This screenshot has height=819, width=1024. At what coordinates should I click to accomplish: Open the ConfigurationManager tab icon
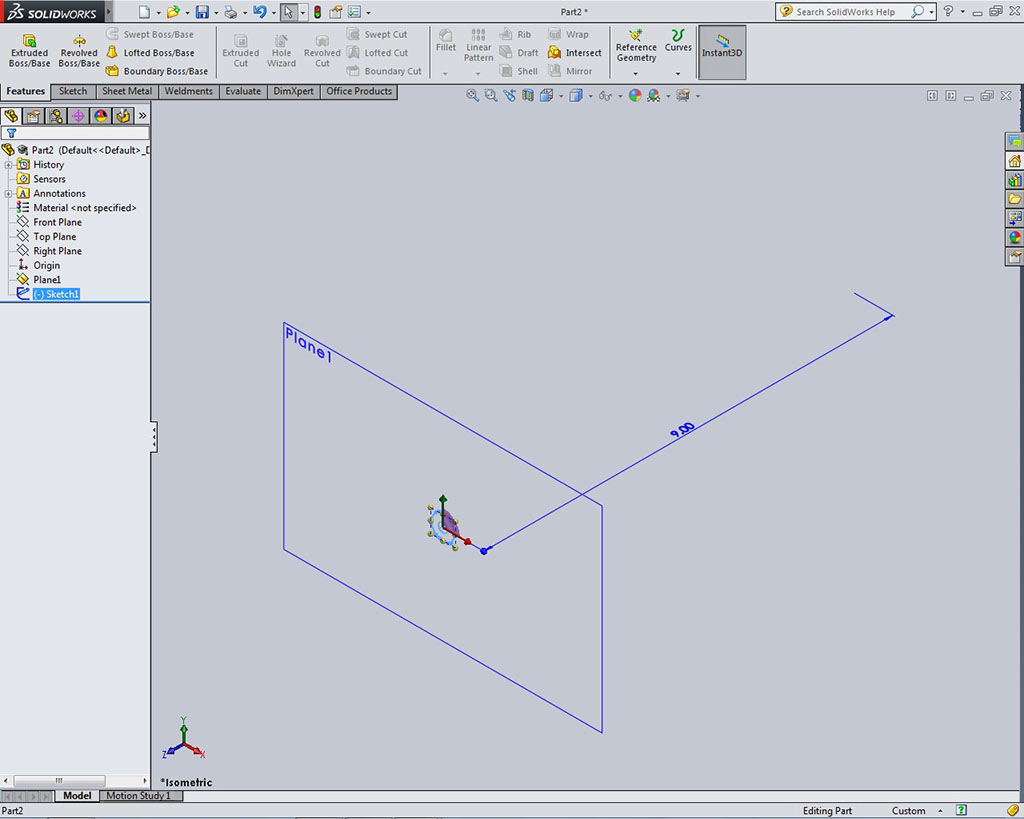56,116
